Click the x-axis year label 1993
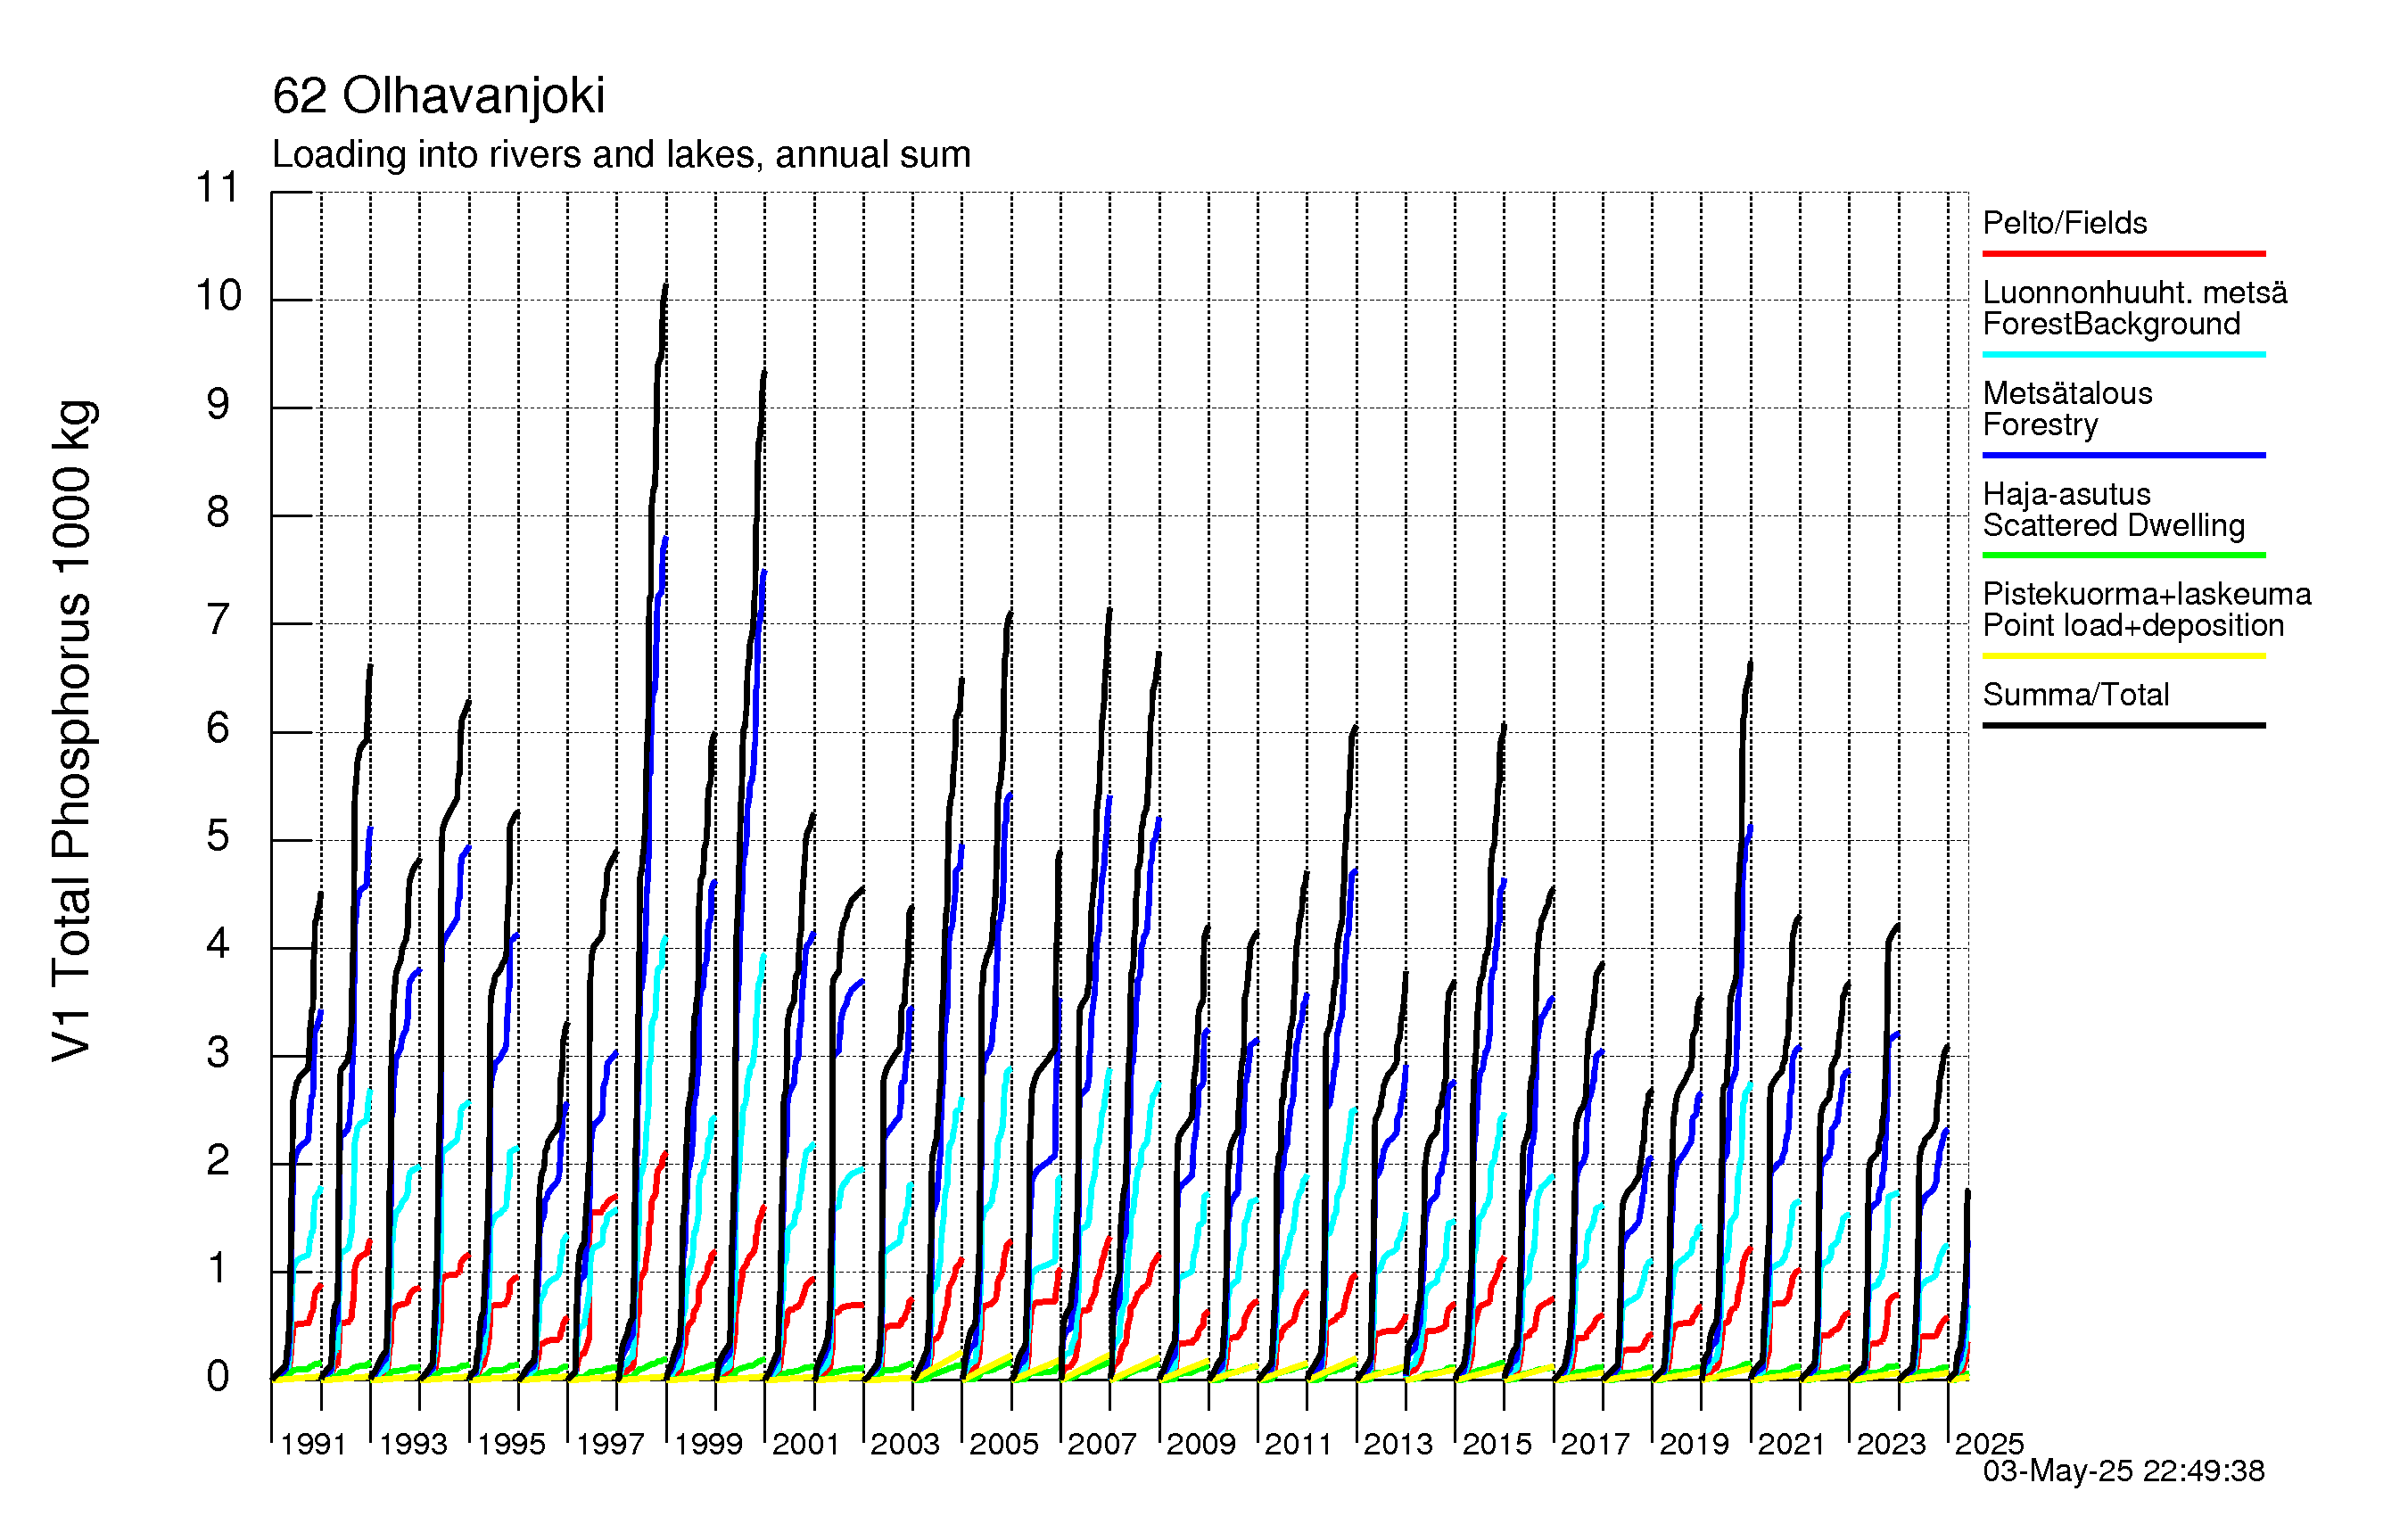Image resolution: width=2408 pixels, height=1516 pixels. (x=412, y=1444)
